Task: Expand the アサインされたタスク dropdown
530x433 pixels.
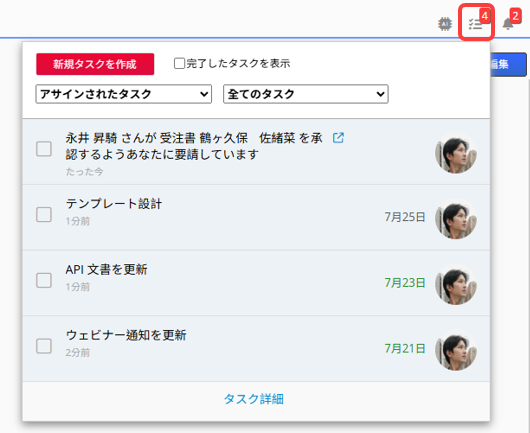Action: coord(124,94)
